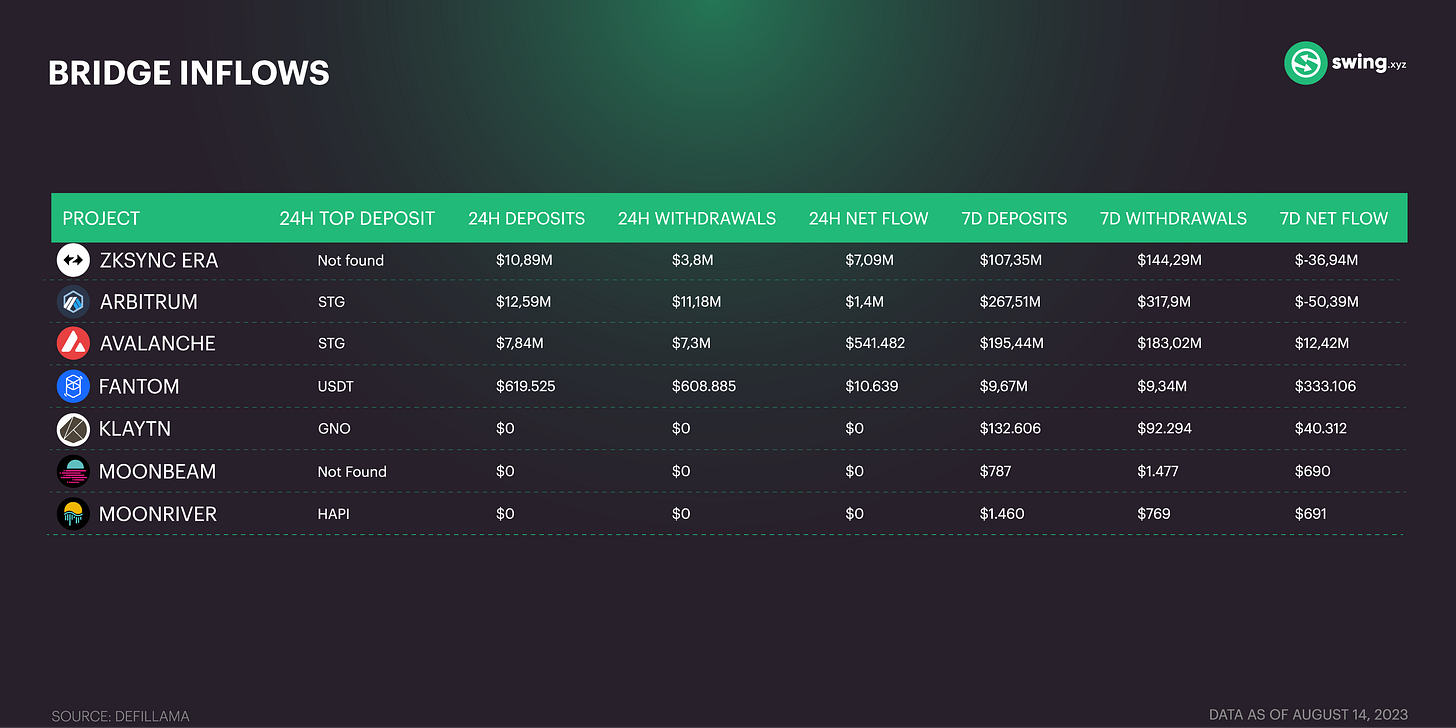Select the 7D NET FLOW column header
This screenshot has width=1456, height=728.
pyautogui.click(x=1334, y=218)
